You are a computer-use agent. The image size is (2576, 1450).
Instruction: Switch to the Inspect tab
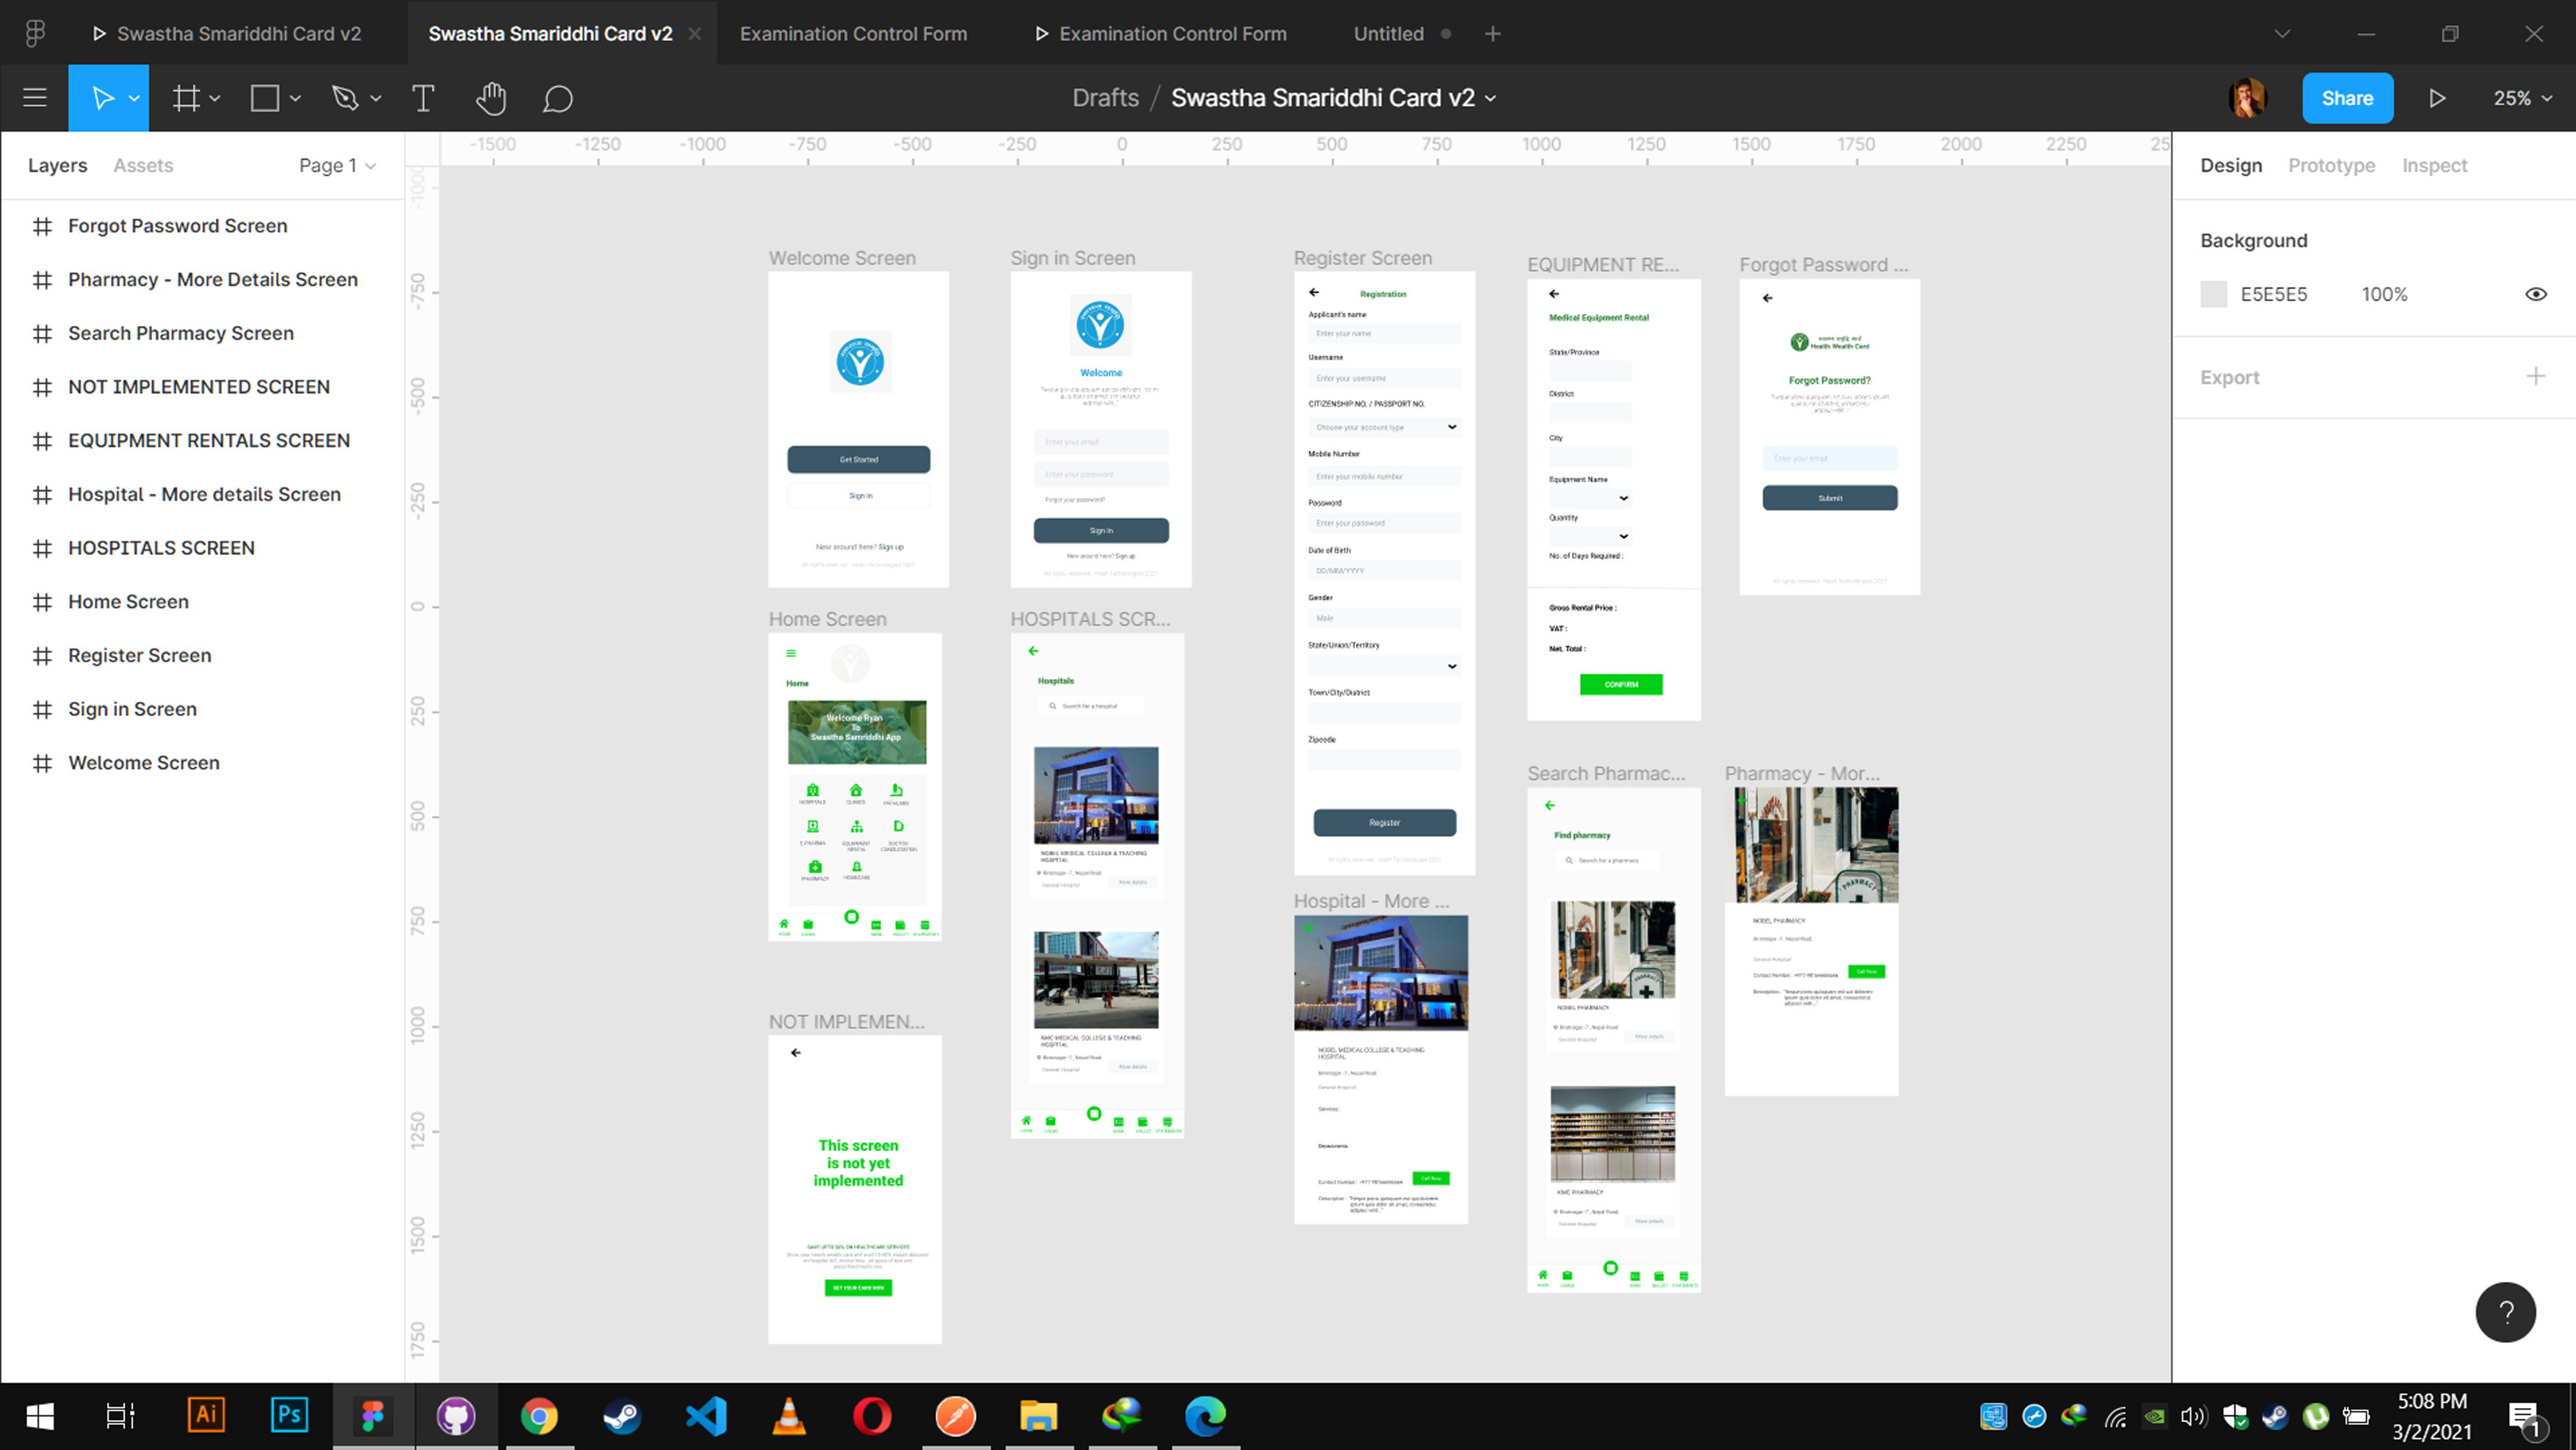coord(2434,165)
